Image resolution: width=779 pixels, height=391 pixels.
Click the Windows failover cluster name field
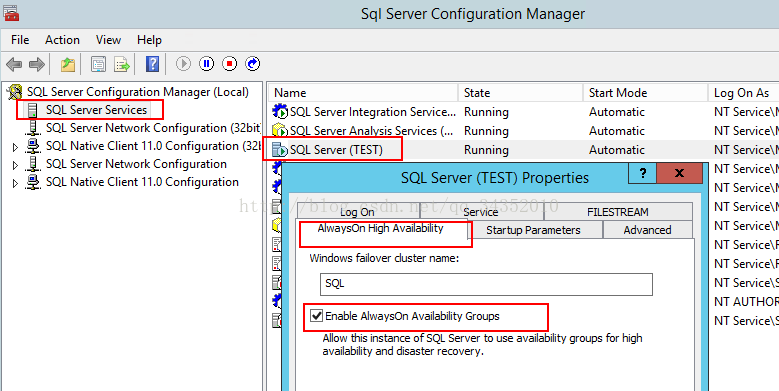486,284
